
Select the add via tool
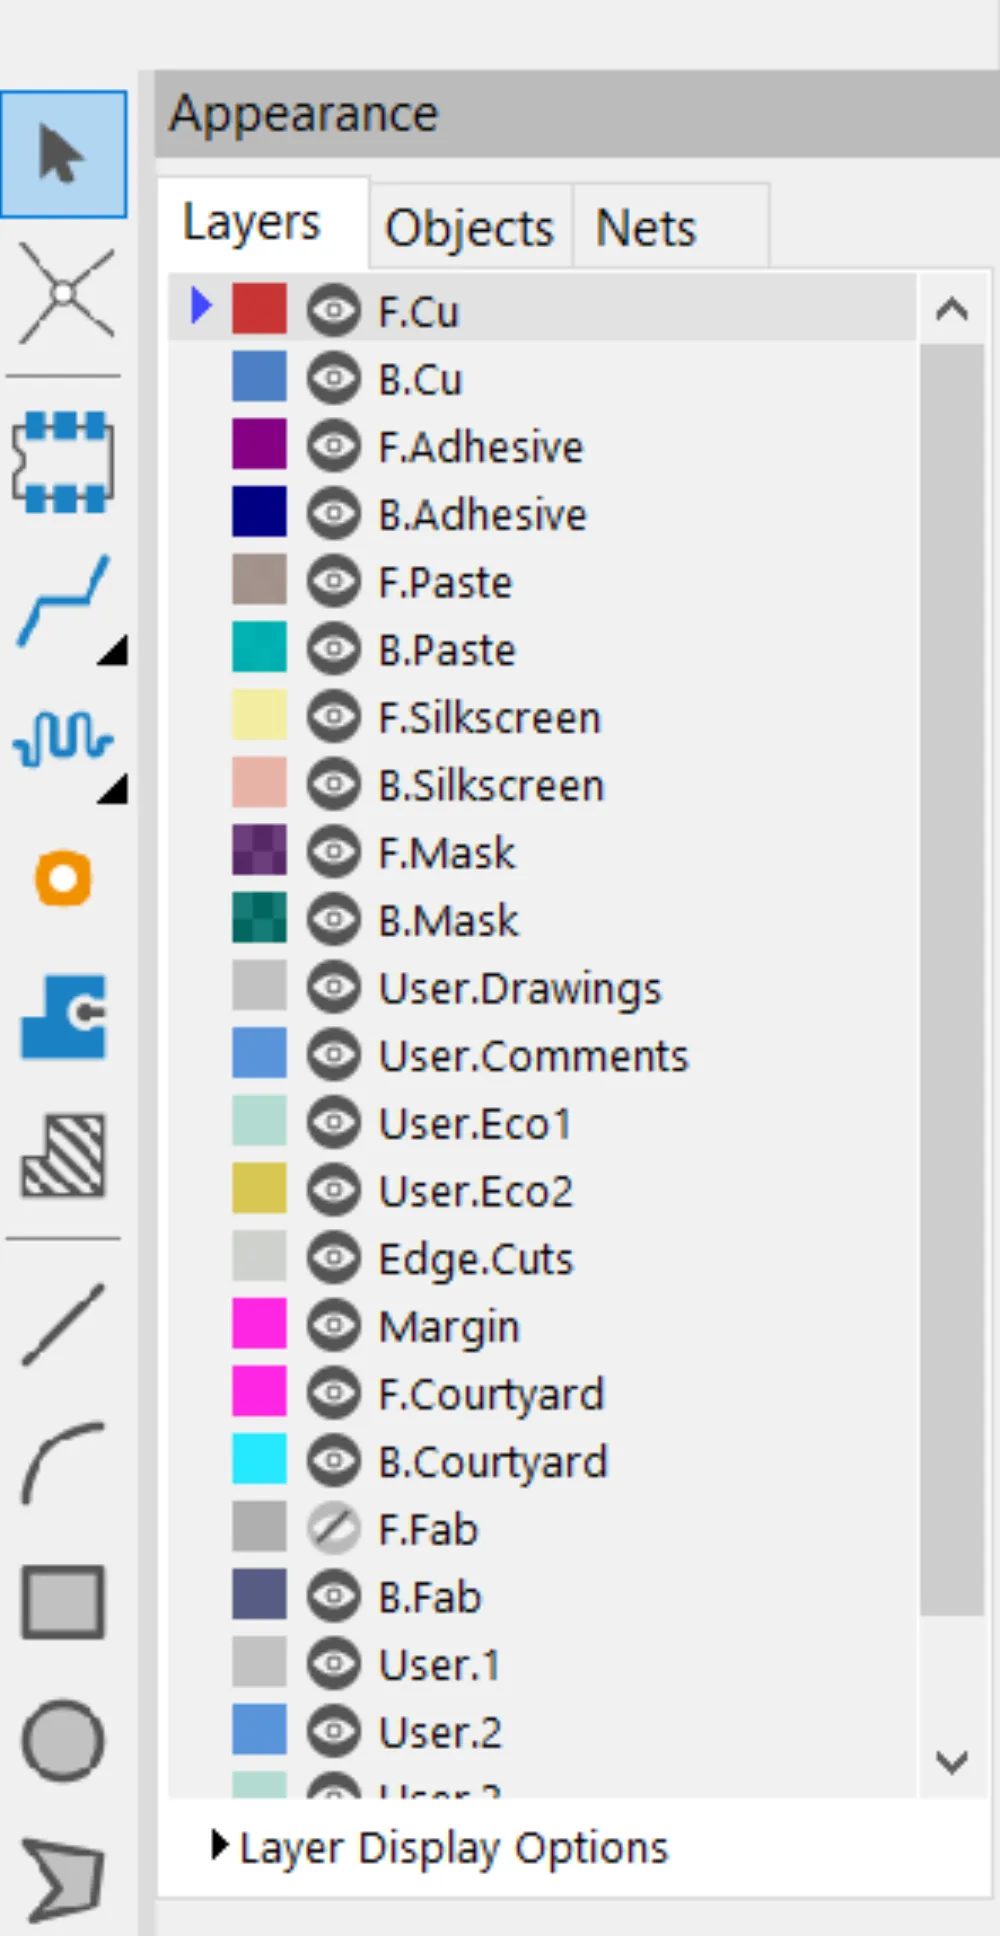point(63,879)
